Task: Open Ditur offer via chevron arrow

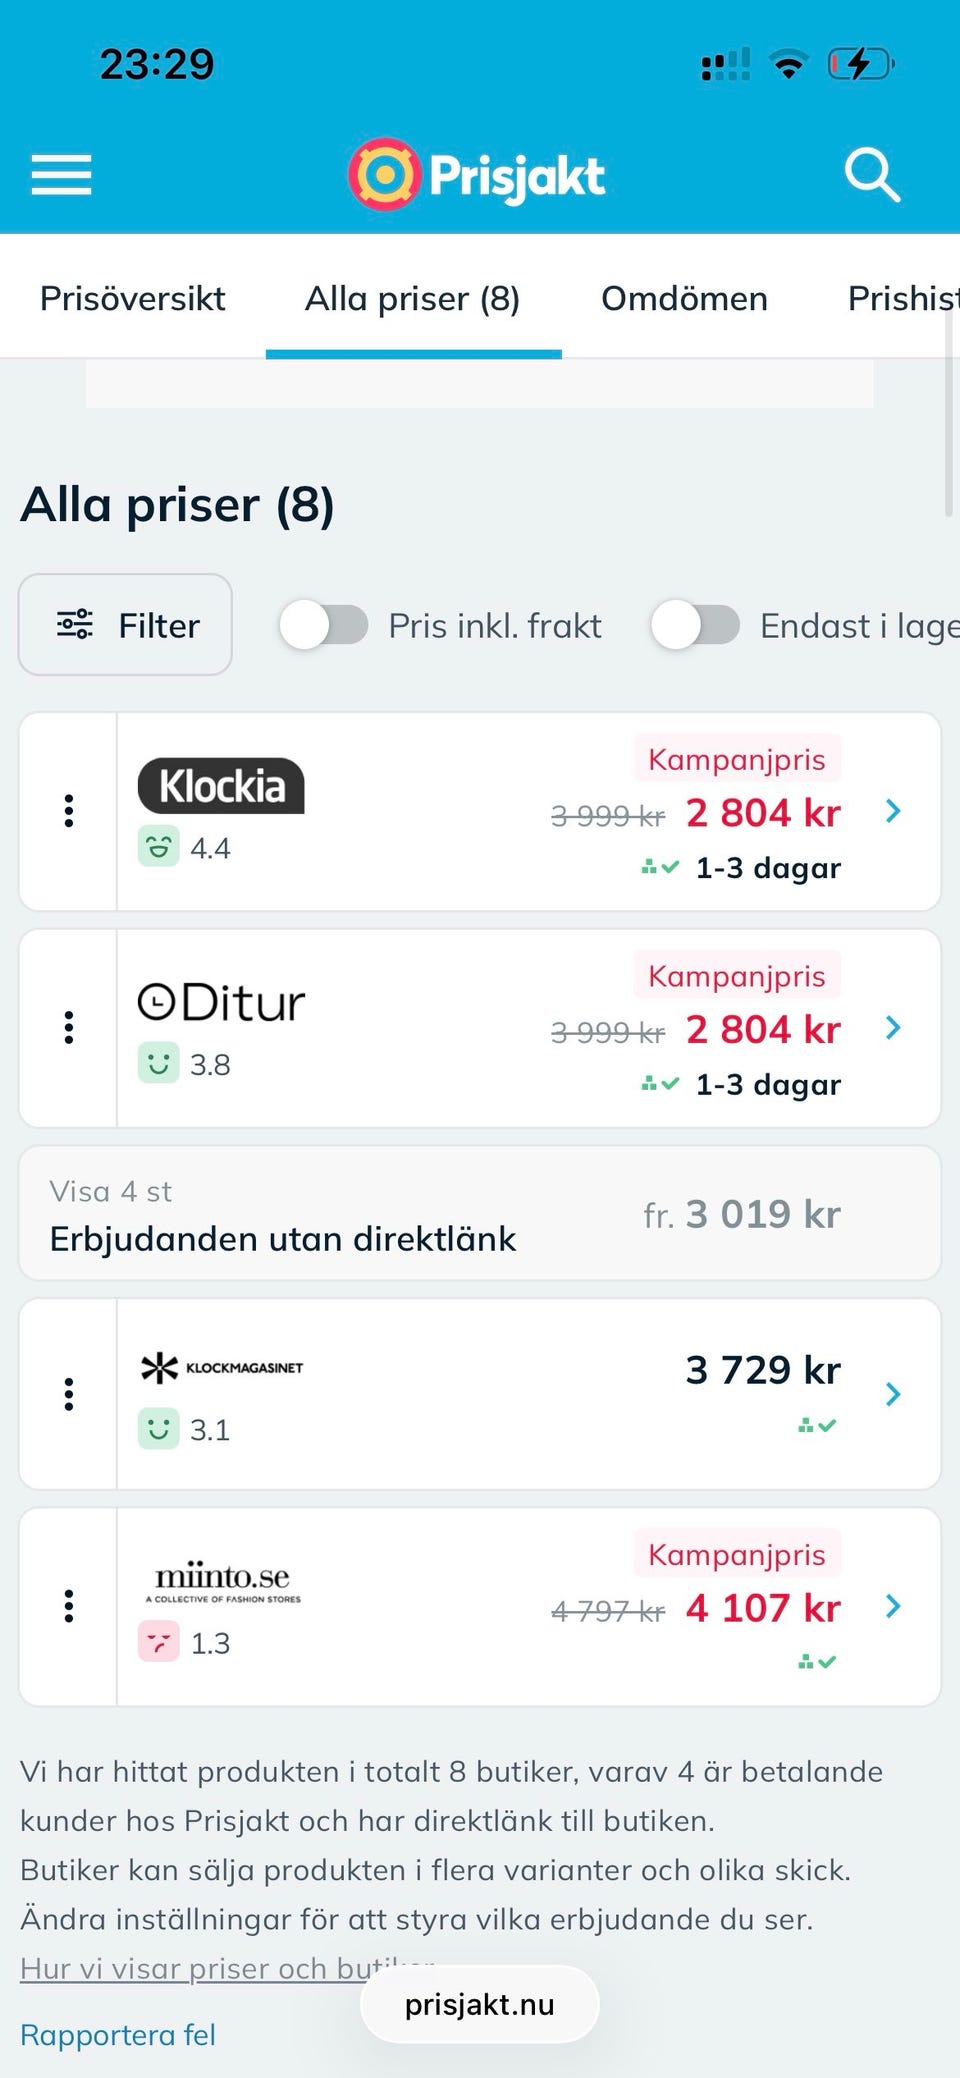Action: (893, 1028)
